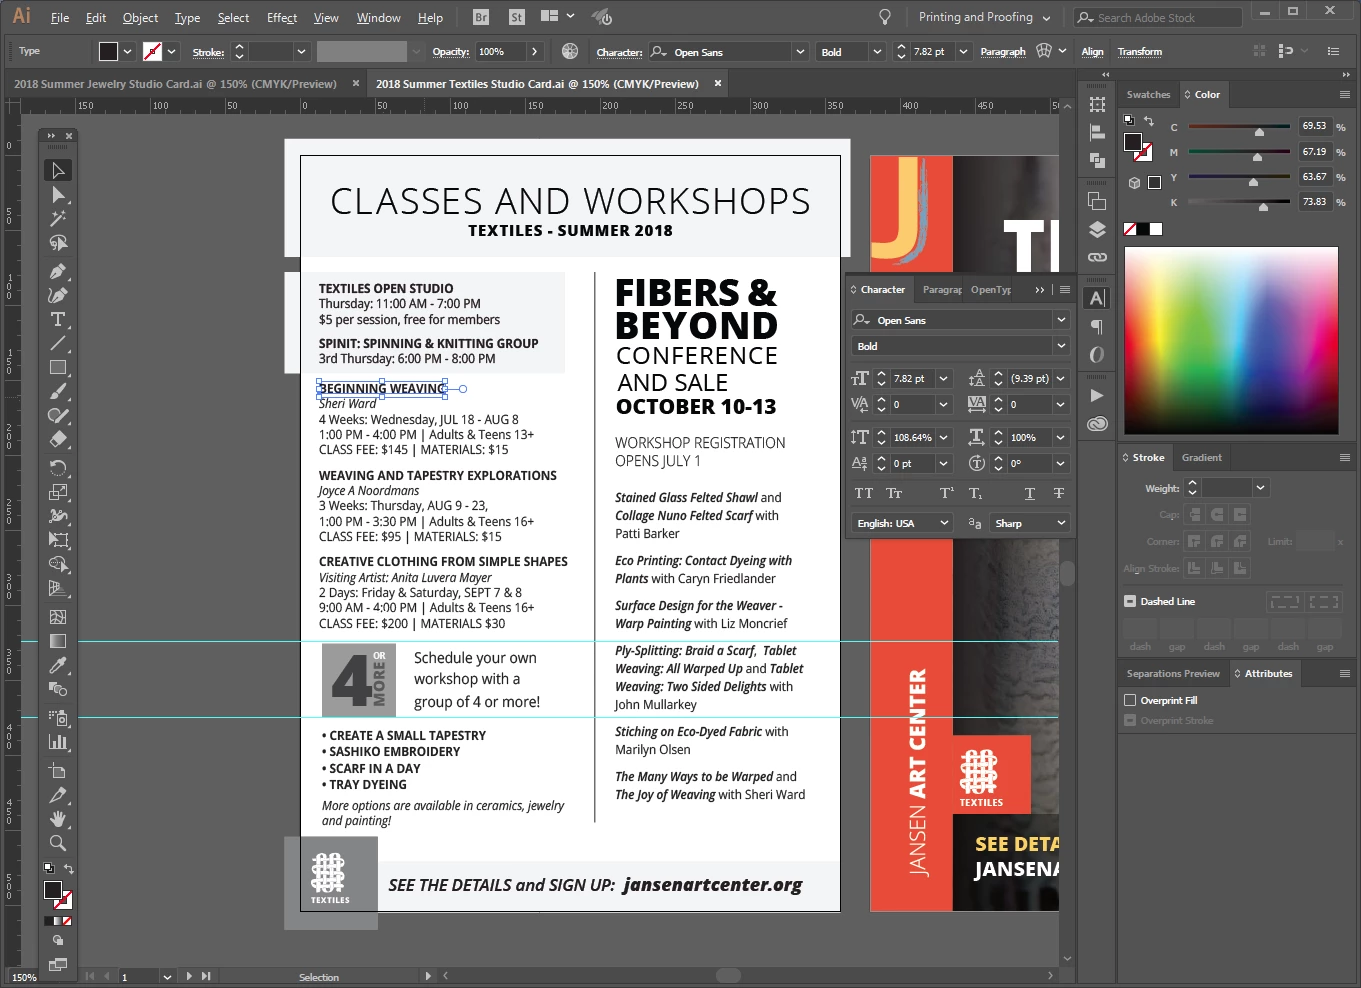Select the Artboard tool
1361x988 pixels.
coord(58,771)
